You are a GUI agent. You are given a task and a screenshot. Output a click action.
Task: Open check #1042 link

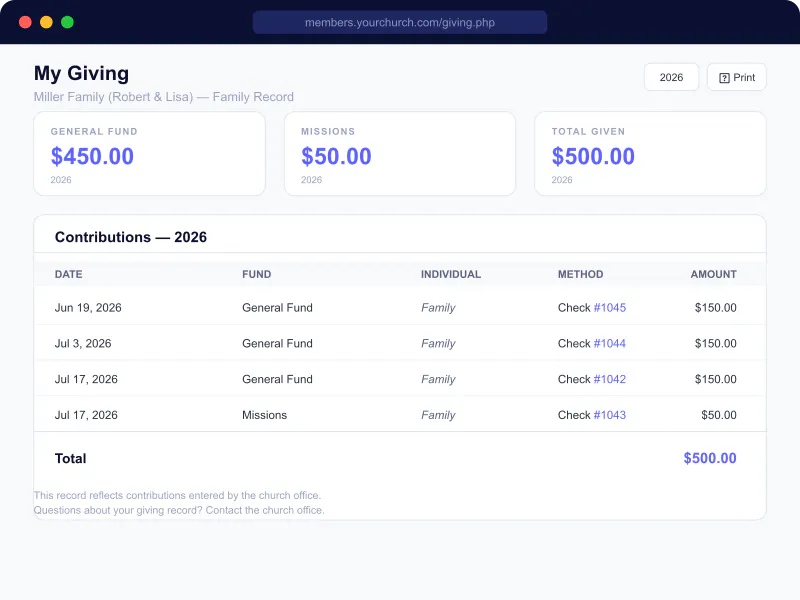click(610, 379)
